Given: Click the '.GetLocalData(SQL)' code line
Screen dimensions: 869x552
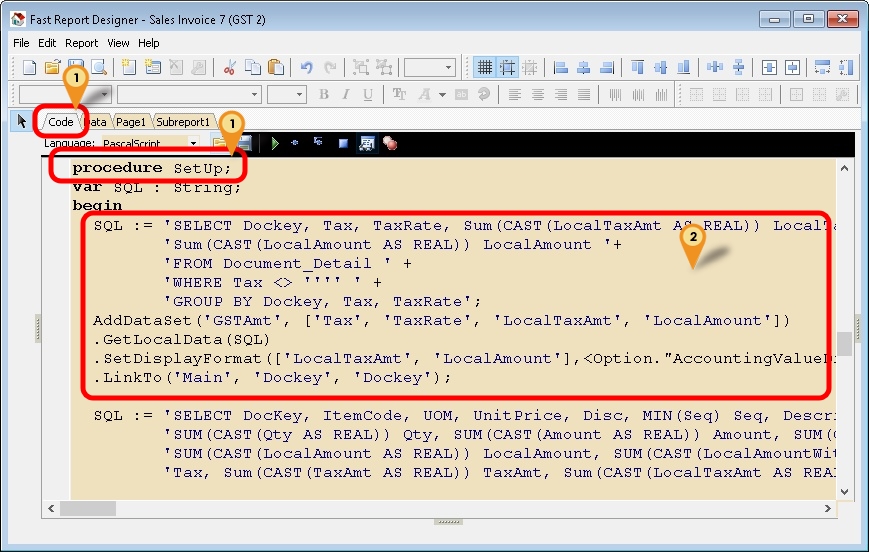Looking at the screenshot, I should (x=181, y=340).
